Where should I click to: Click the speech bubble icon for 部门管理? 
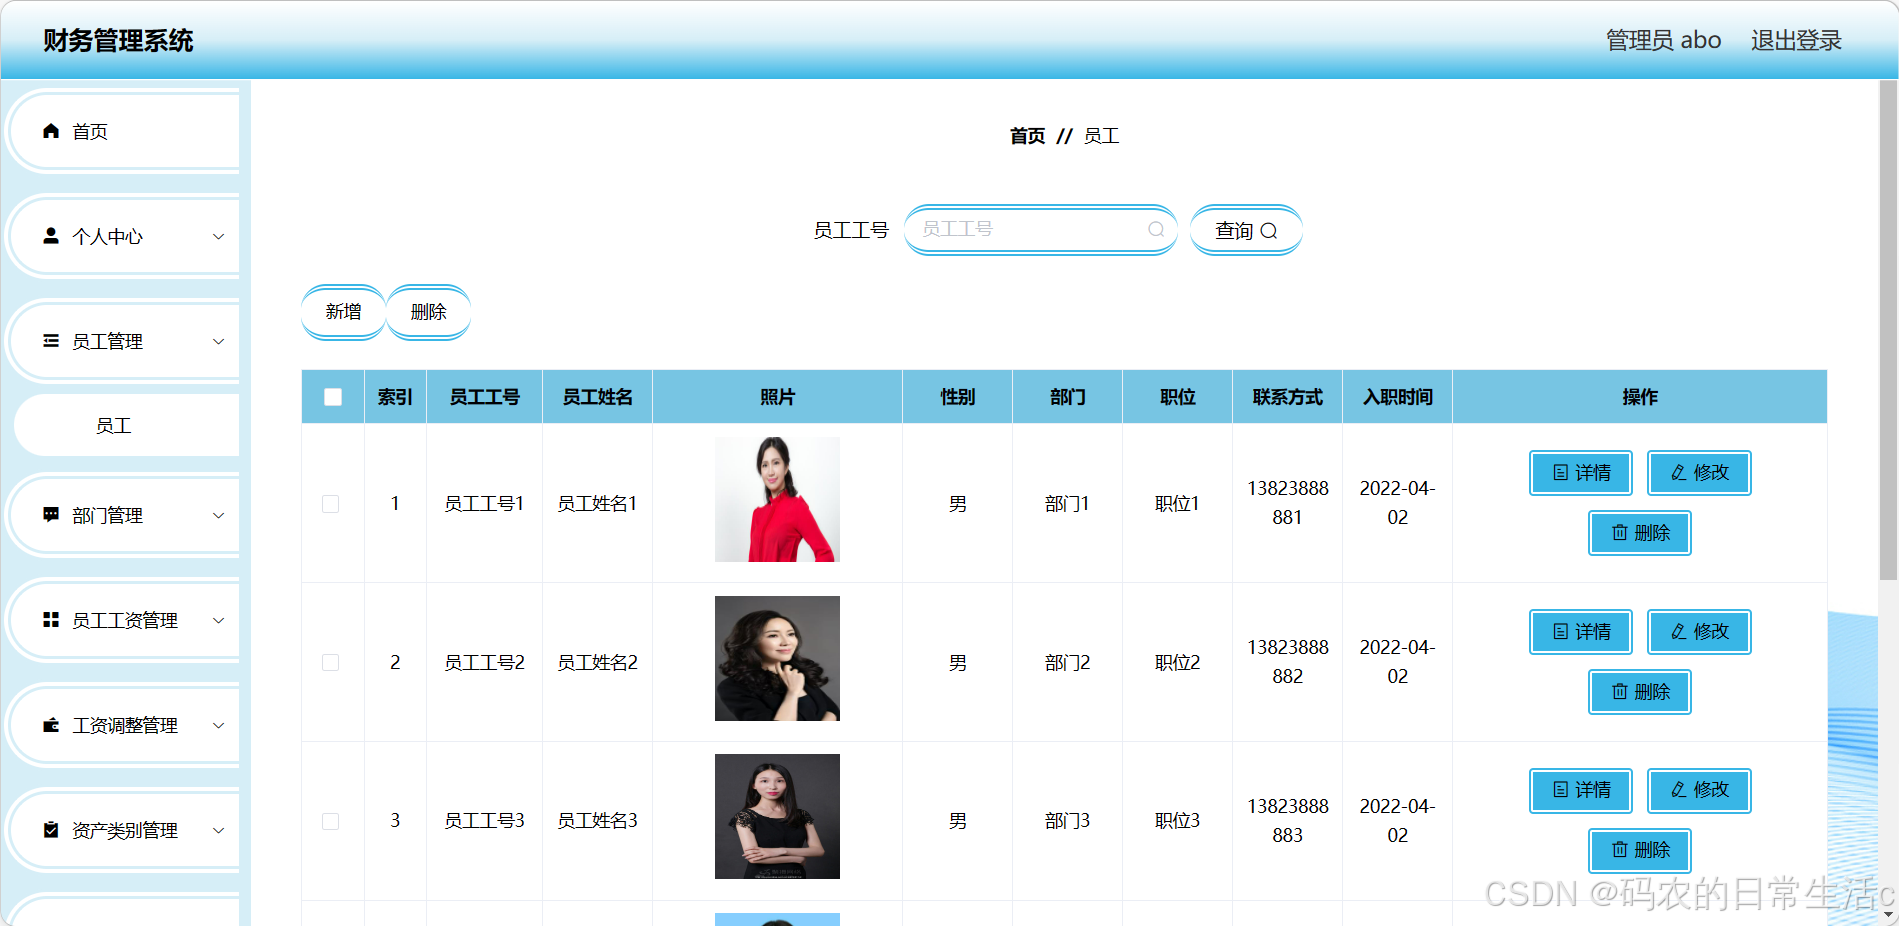[x=50, y=515]
